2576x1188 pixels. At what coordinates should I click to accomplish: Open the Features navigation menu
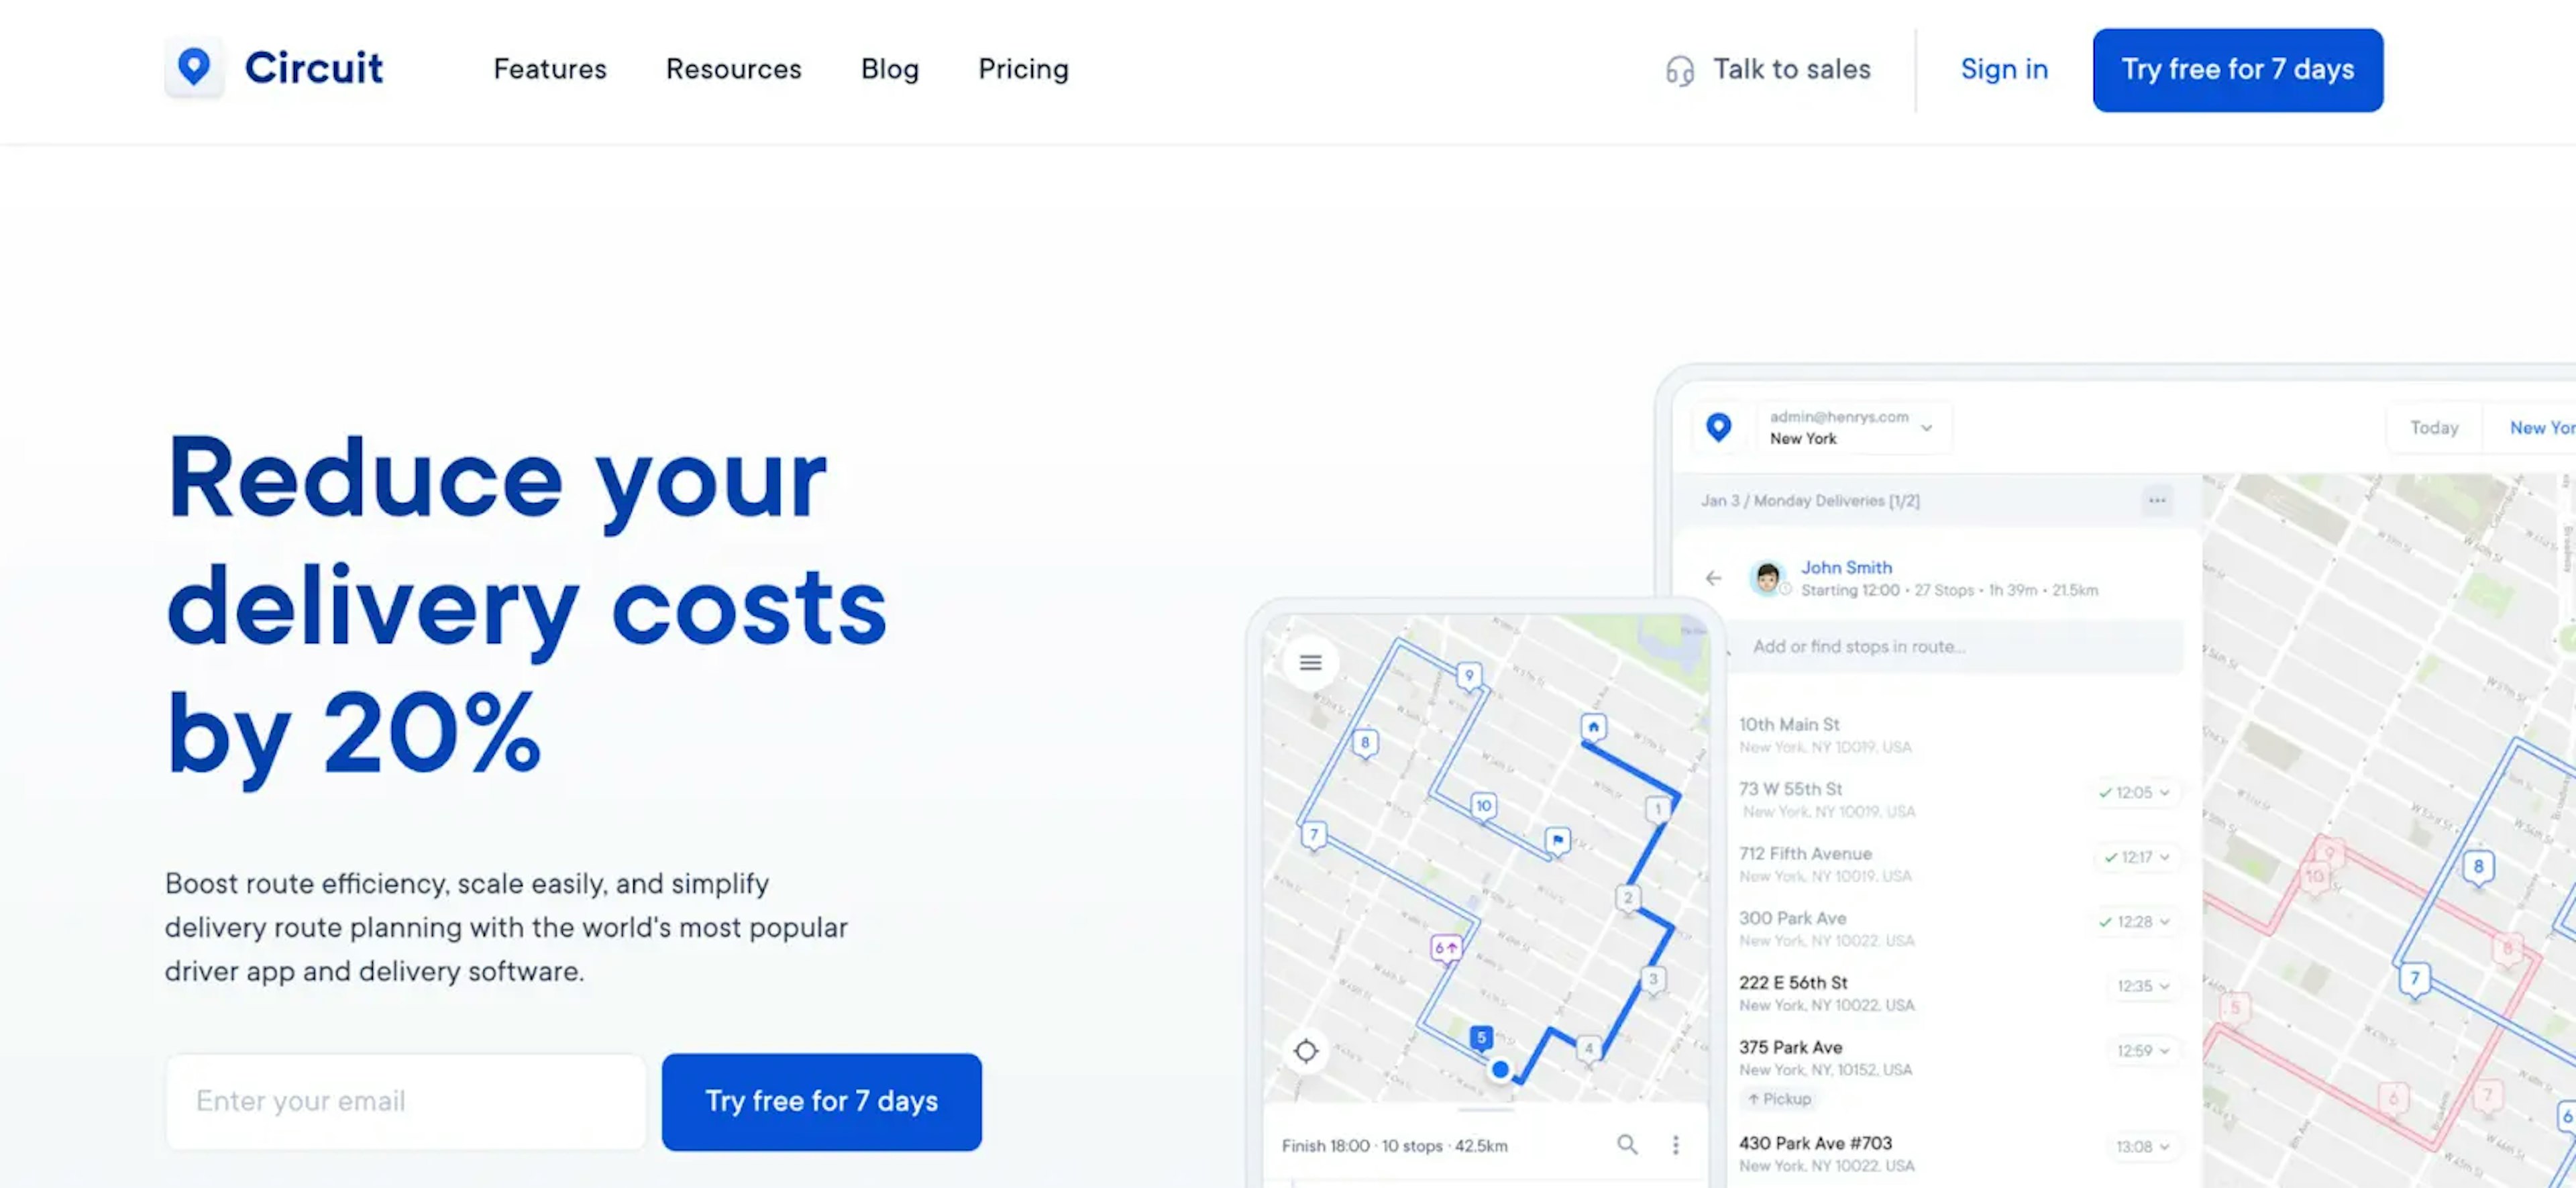(549, 69)
